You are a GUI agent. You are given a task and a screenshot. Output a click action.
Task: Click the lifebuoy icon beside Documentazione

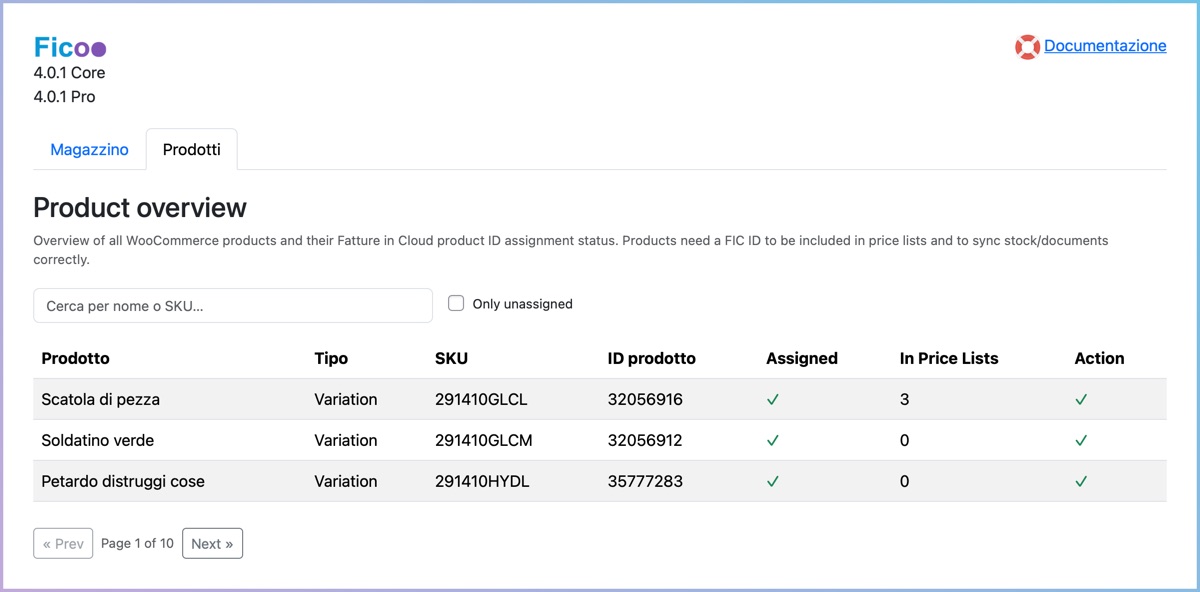click(x=1027, y=47)
